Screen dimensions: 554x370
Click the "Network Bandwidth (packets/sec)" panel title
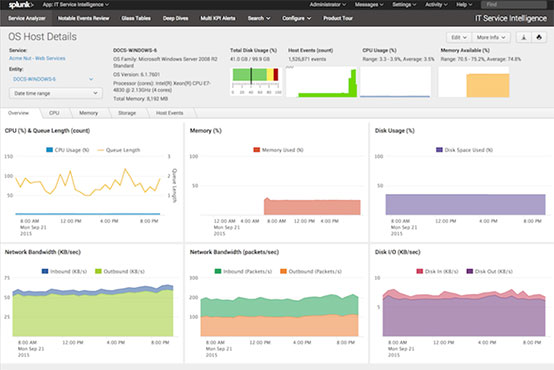click(234, 252)
